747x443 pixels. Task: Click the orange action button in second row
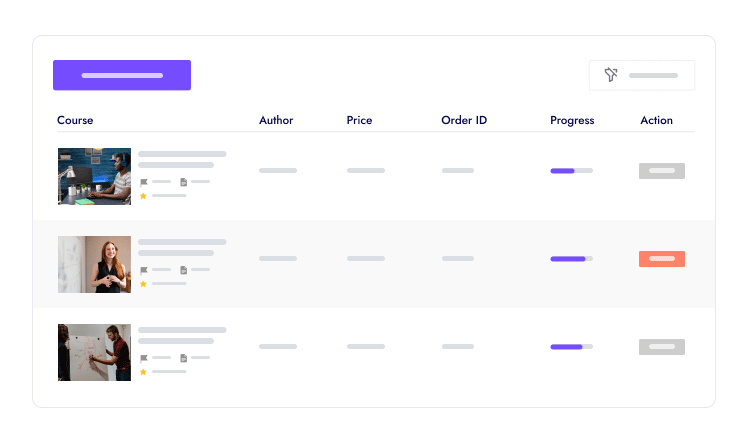pos(661,259)
